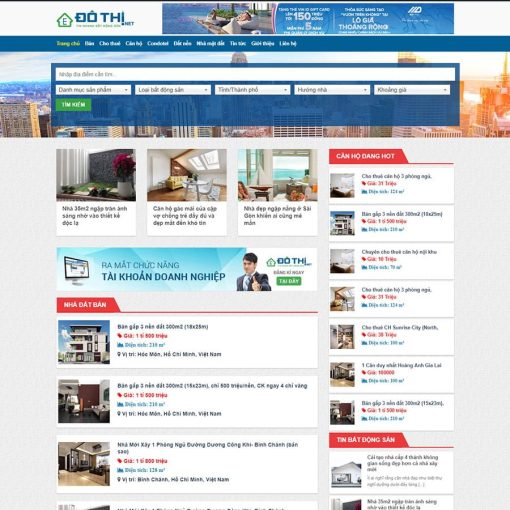The height and width of the screenshot is (510, 510).
Task: Open sidebar Bán gấp 3 nền đất (10x25m) listing
Action: (x=402, y=214)
